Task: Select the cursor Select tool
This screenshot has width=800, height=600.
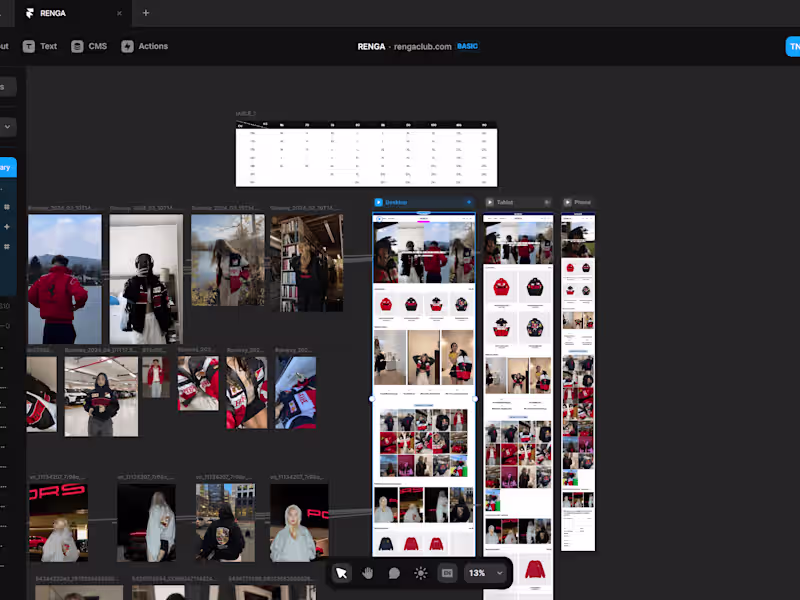Action: 342,573
